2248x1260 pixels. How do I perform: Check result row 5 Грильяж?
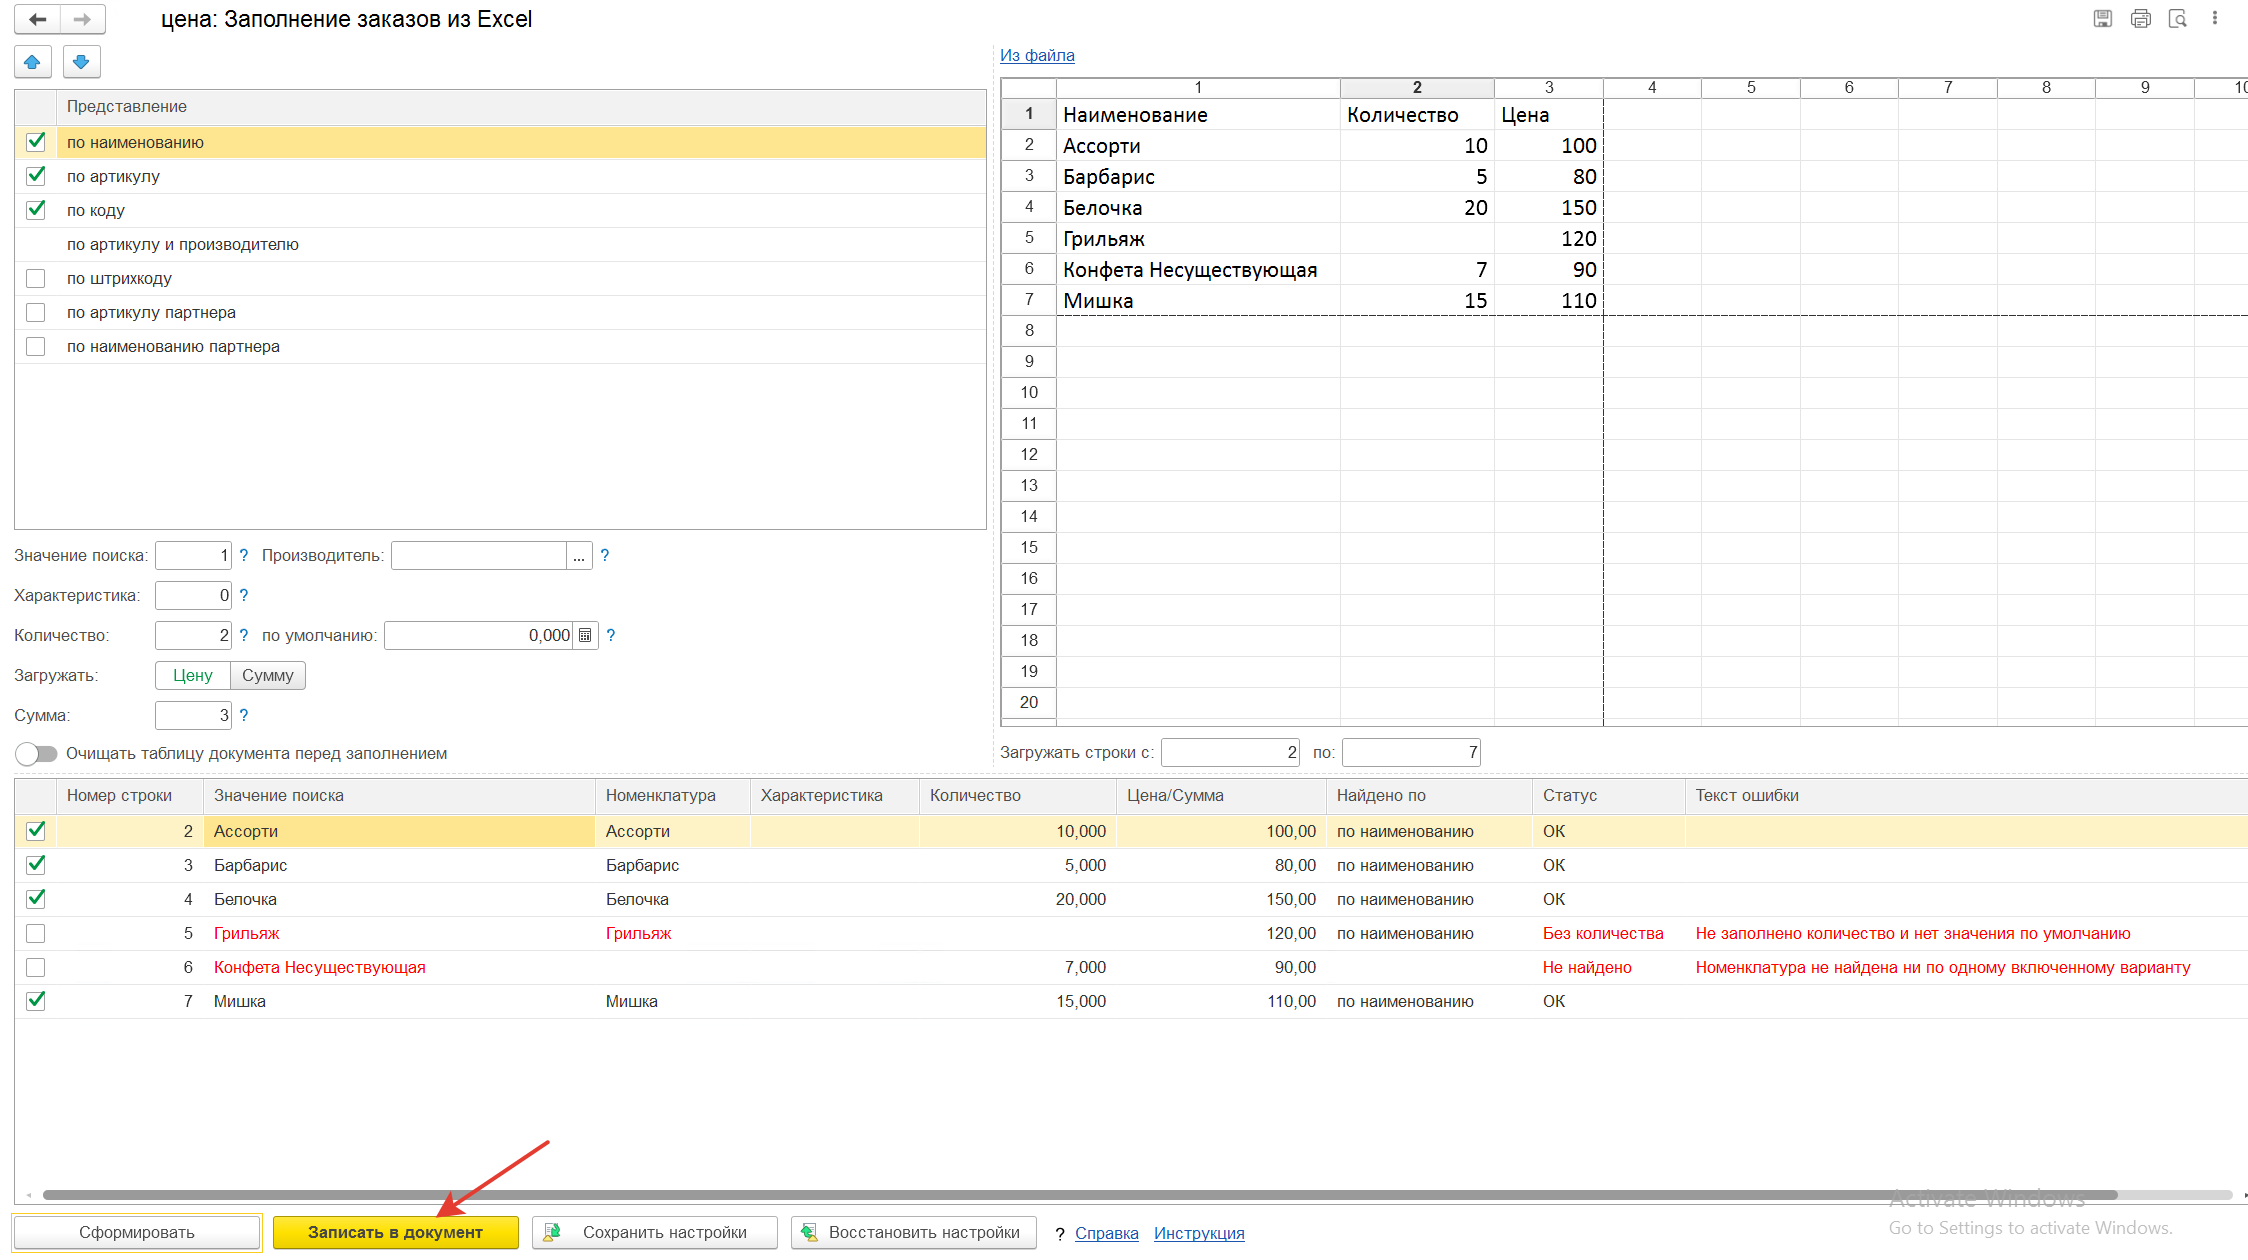(36, 933)
